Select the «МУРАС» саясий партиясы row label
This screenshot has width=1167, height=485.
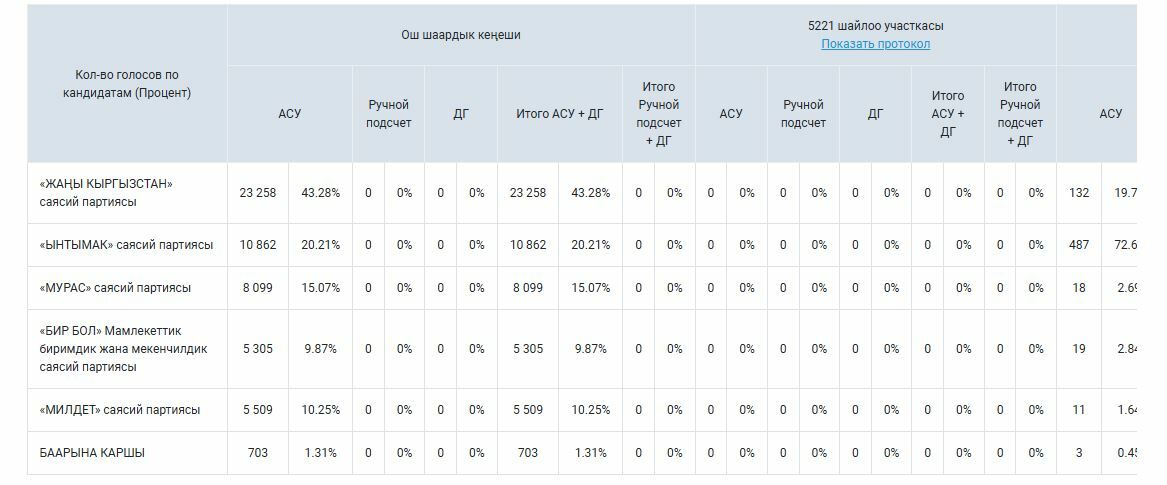[115, 288]
